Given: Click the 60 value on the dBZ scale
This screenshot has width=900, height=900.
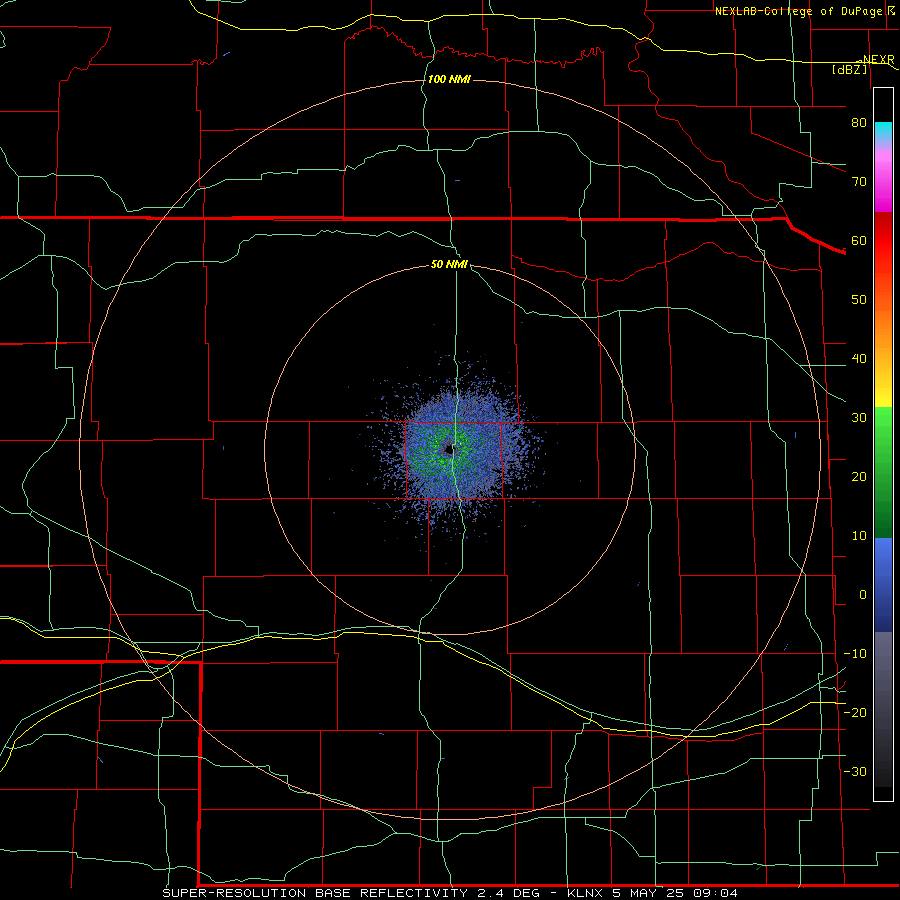Looking at the screenshot, I should coord(859,241).
